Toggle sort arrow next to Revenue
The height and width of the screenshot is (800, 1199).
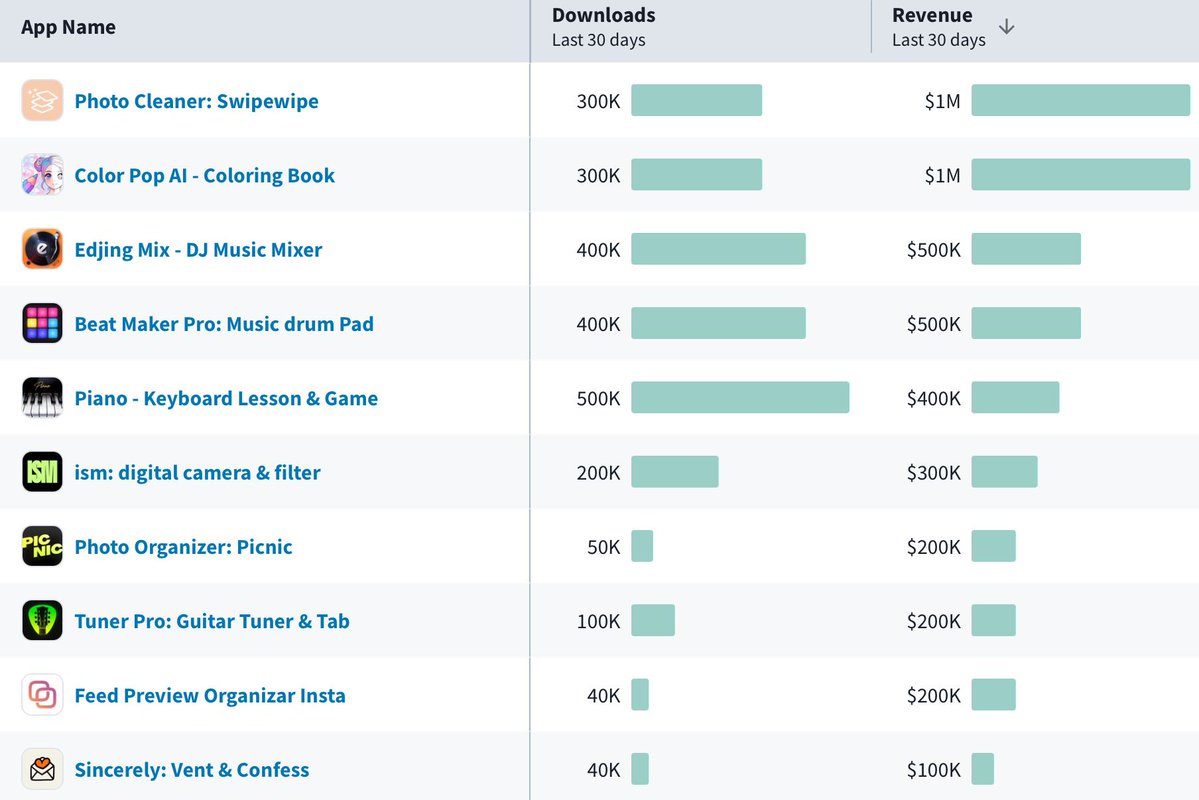tap(1006, 28)
